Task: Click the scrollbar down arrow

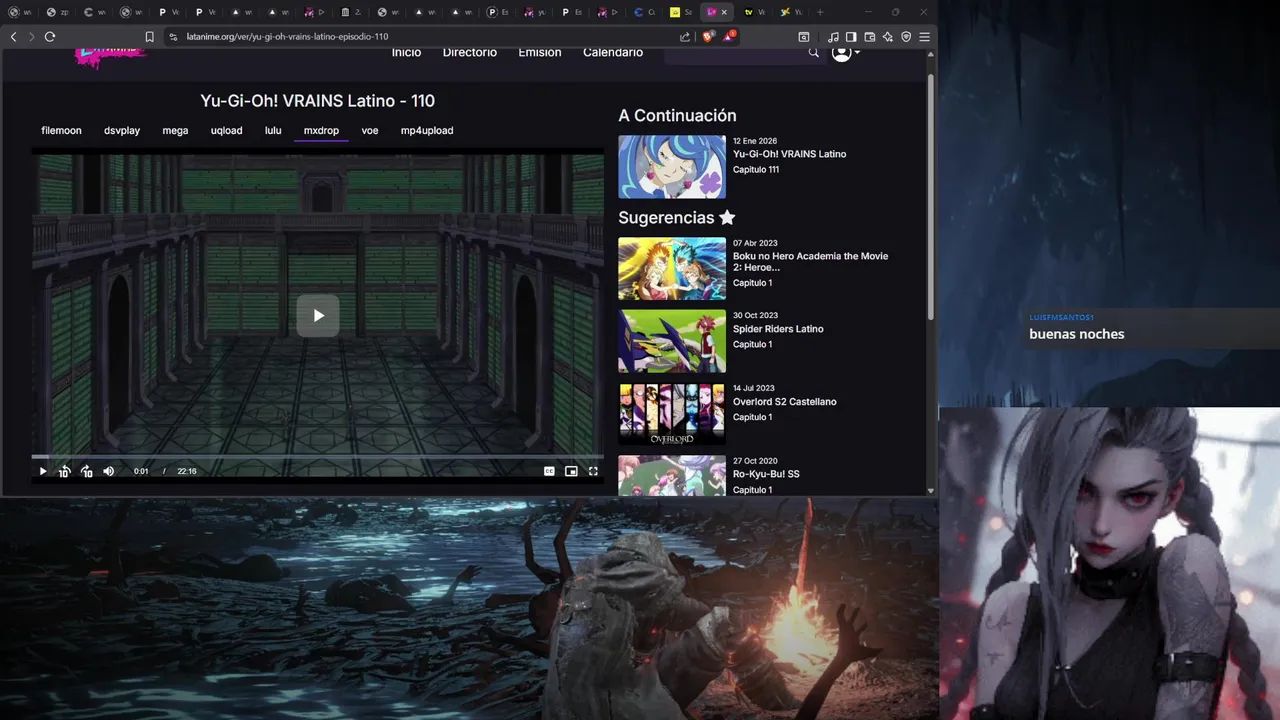Action: pos(931,490)
